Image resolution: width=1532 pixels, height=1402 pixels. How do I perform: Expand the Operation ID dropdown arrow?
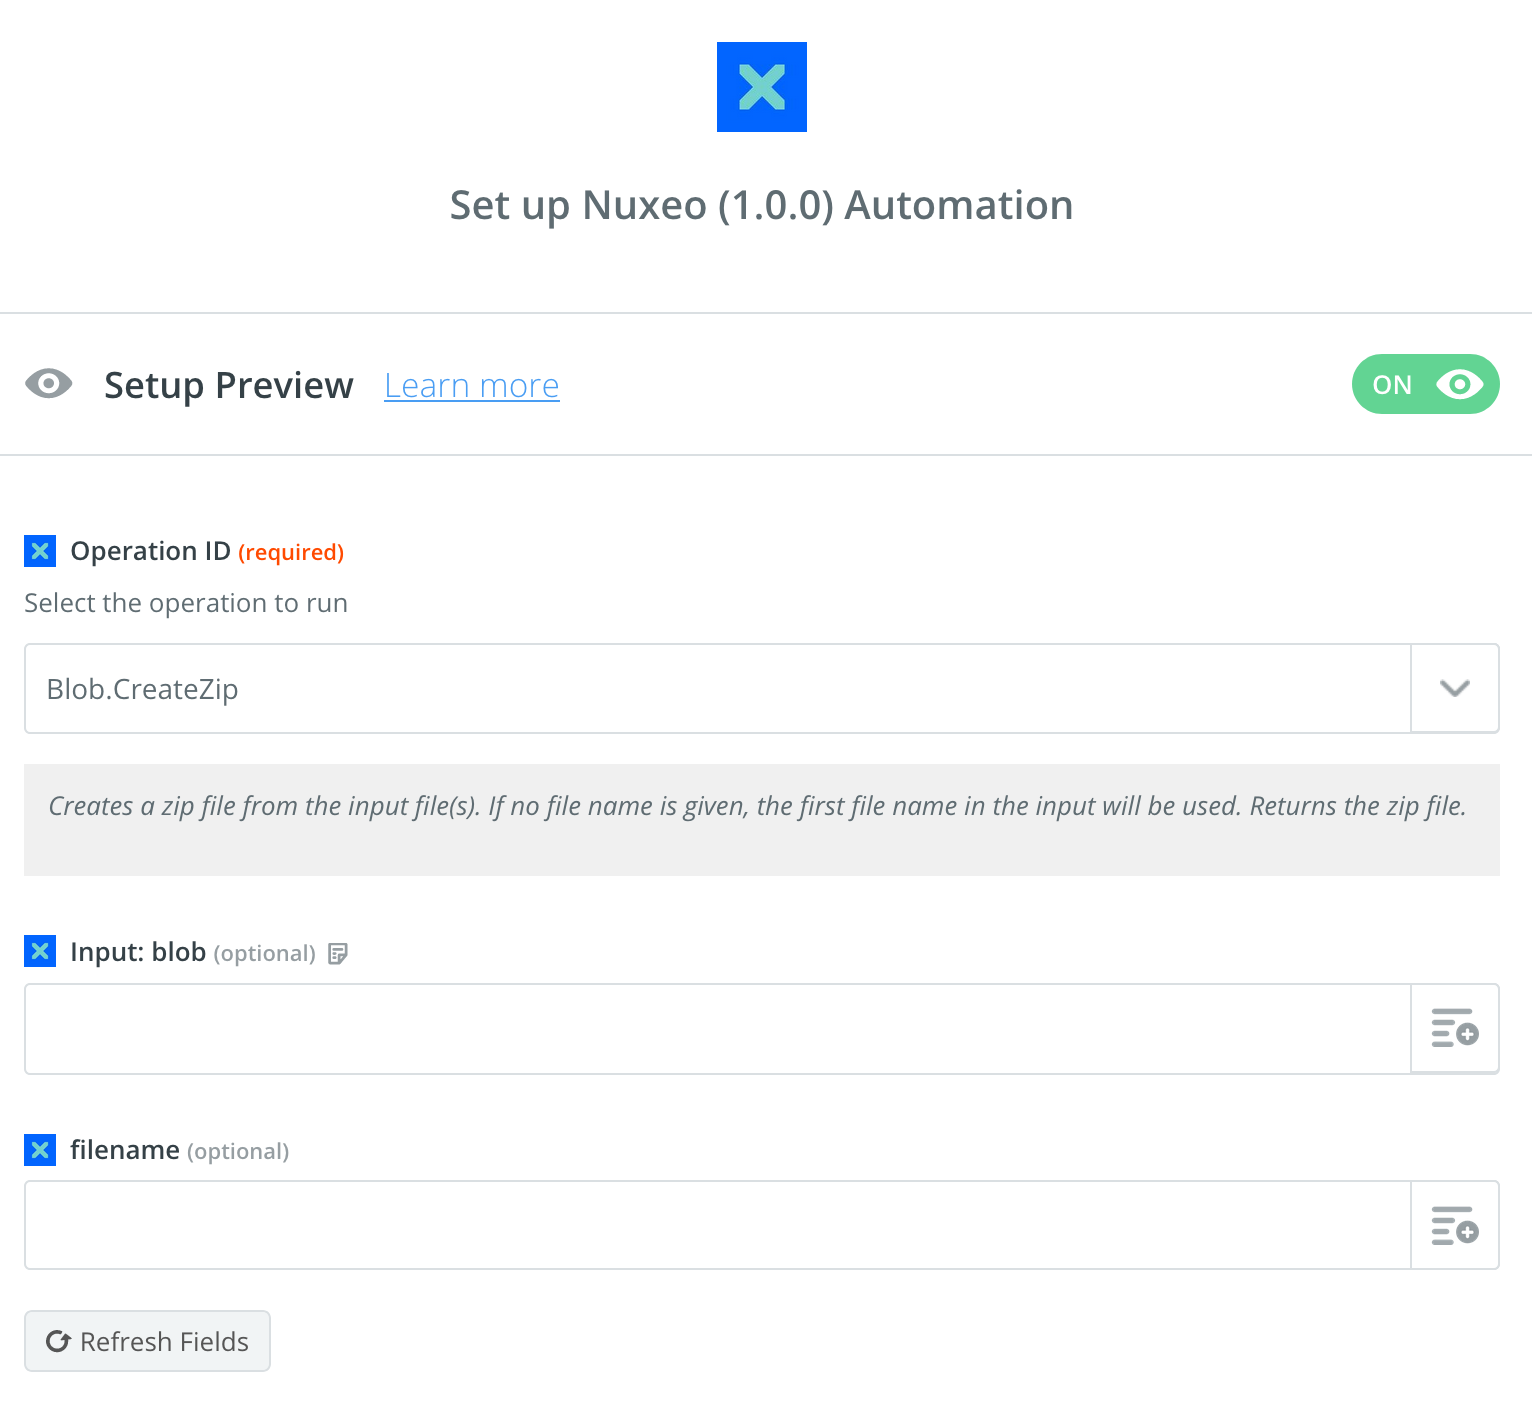(x=1455, y=688)
